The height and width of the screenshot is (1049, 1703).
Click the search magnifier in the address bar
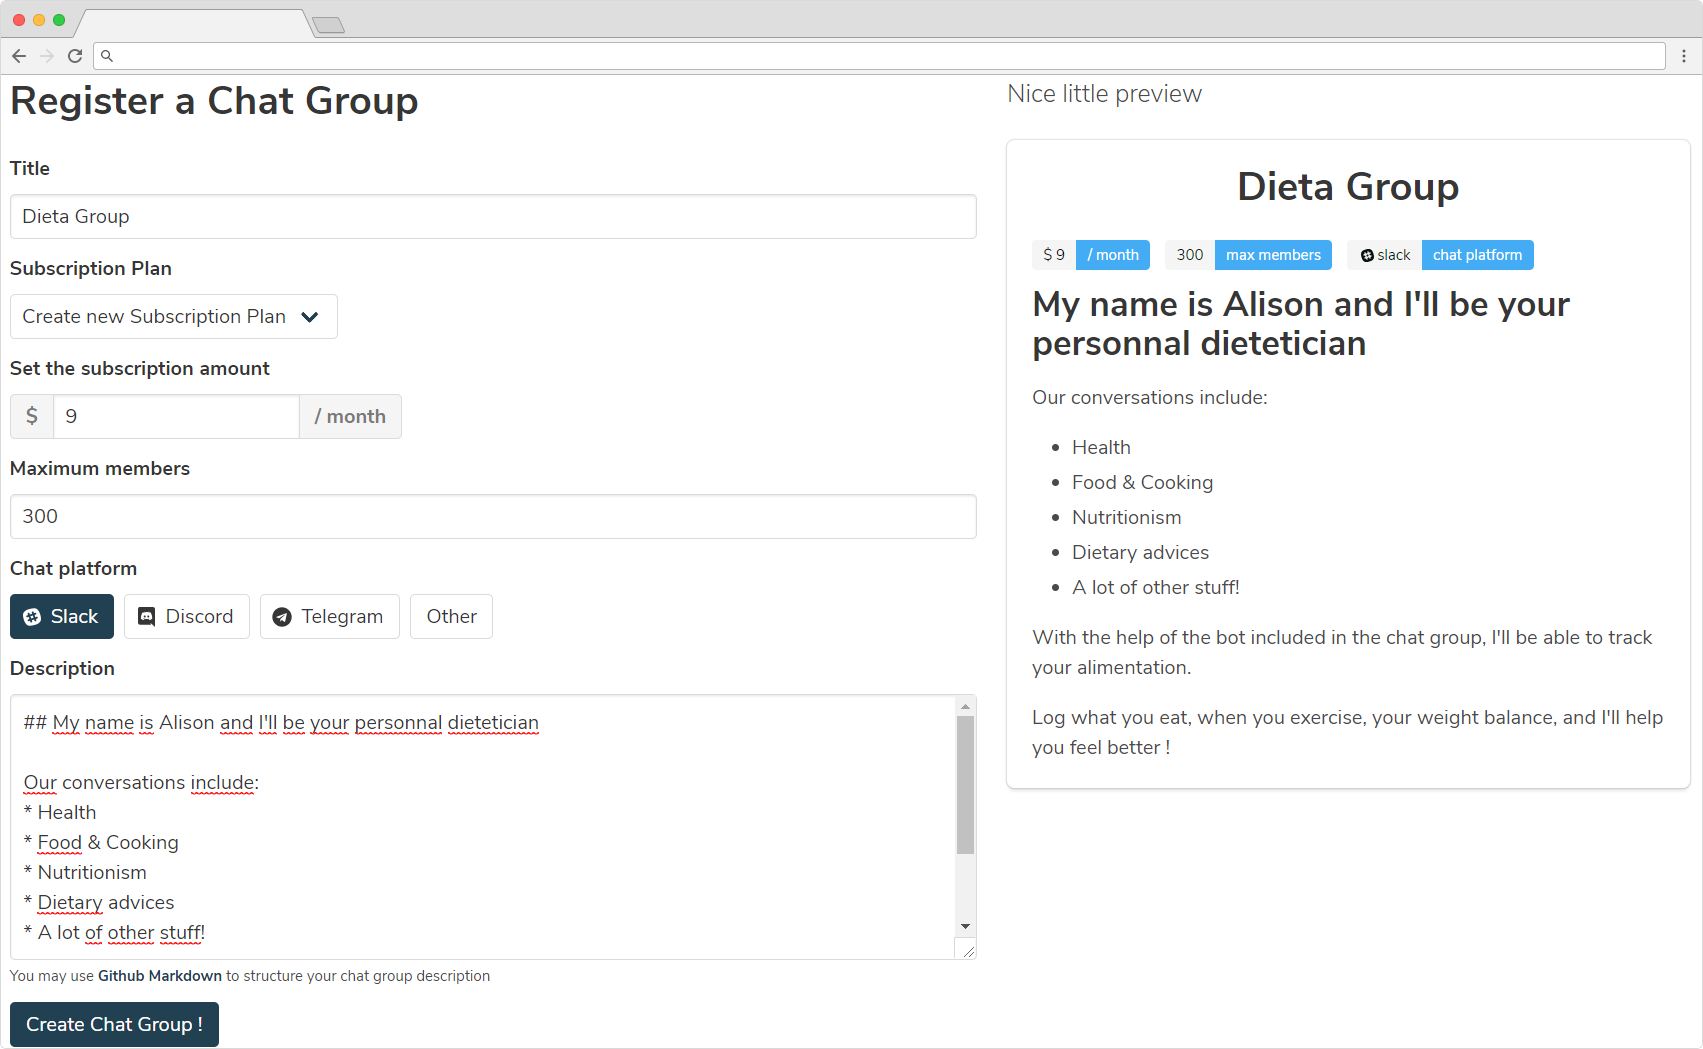[107, 56]
